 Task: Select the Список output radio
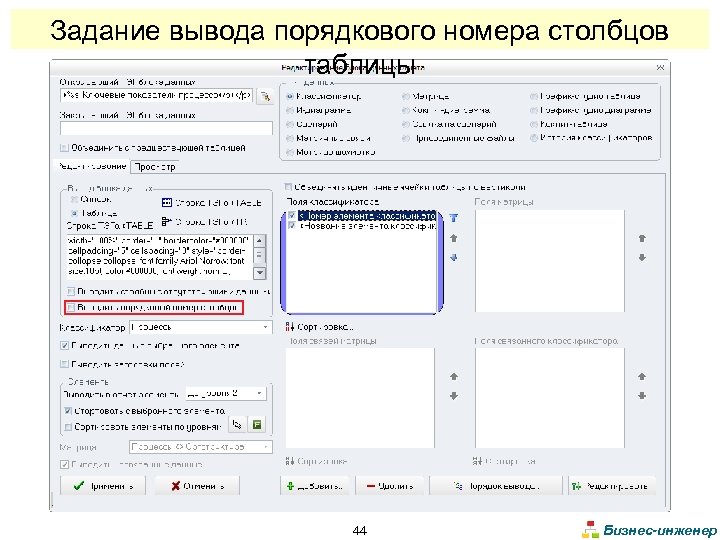click(74, 199)
